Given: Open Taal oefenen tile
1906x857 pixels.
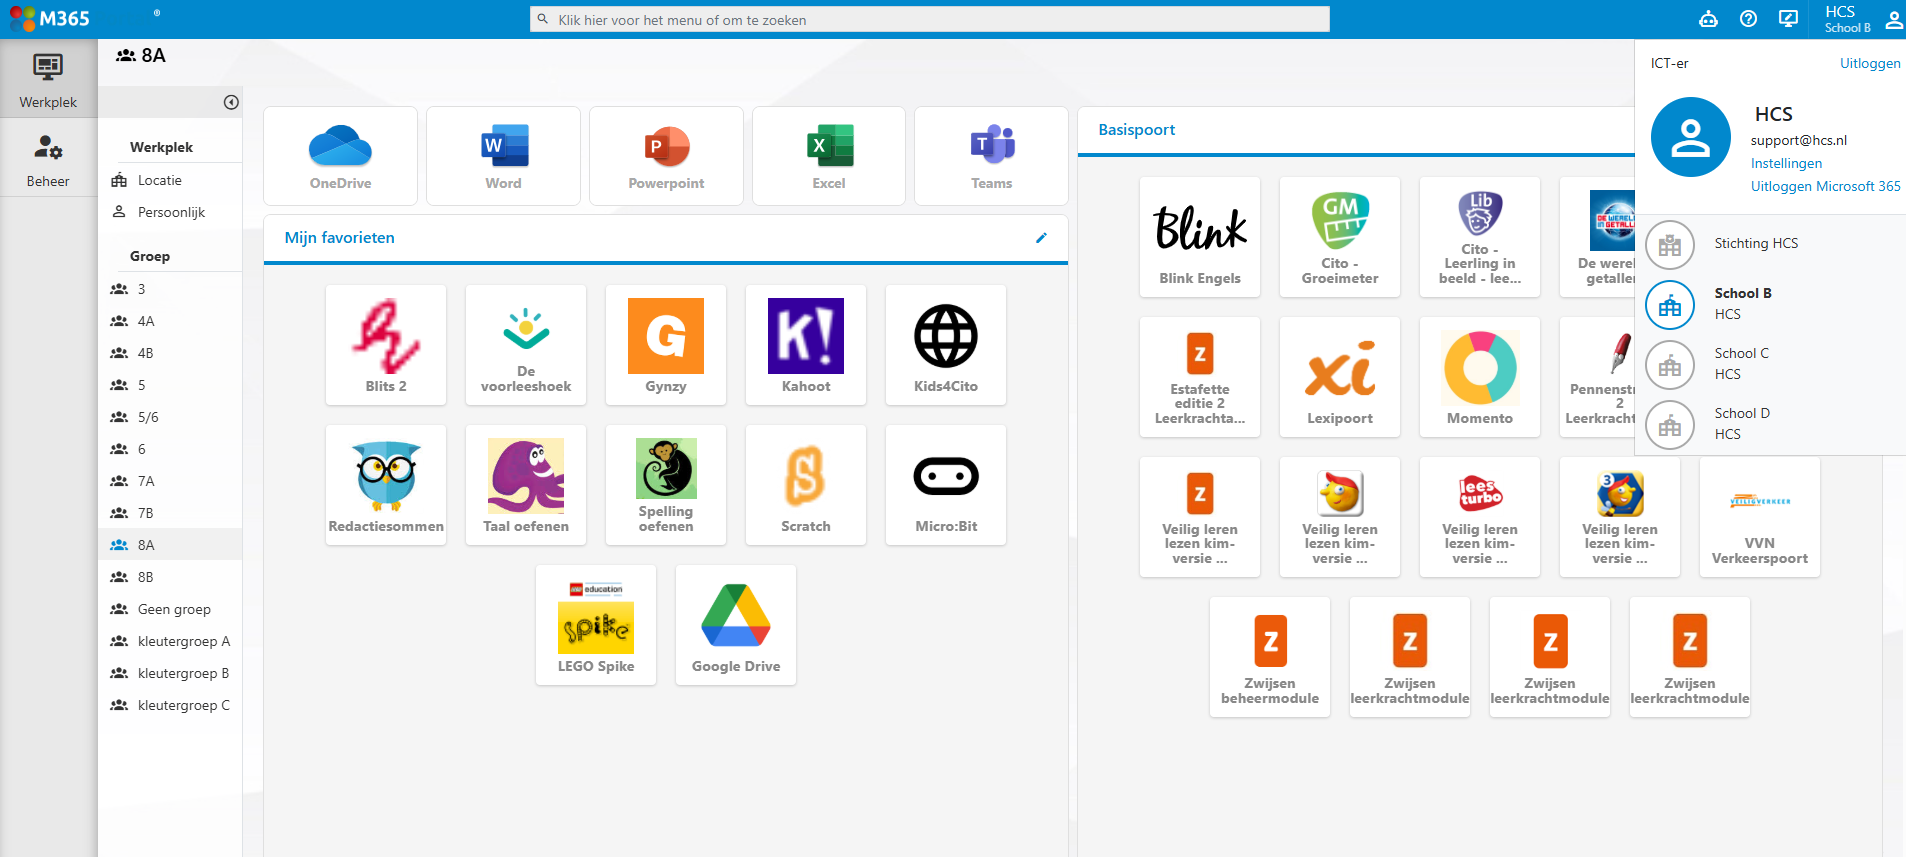Looking at the screenshot, I should coord(526,485).
